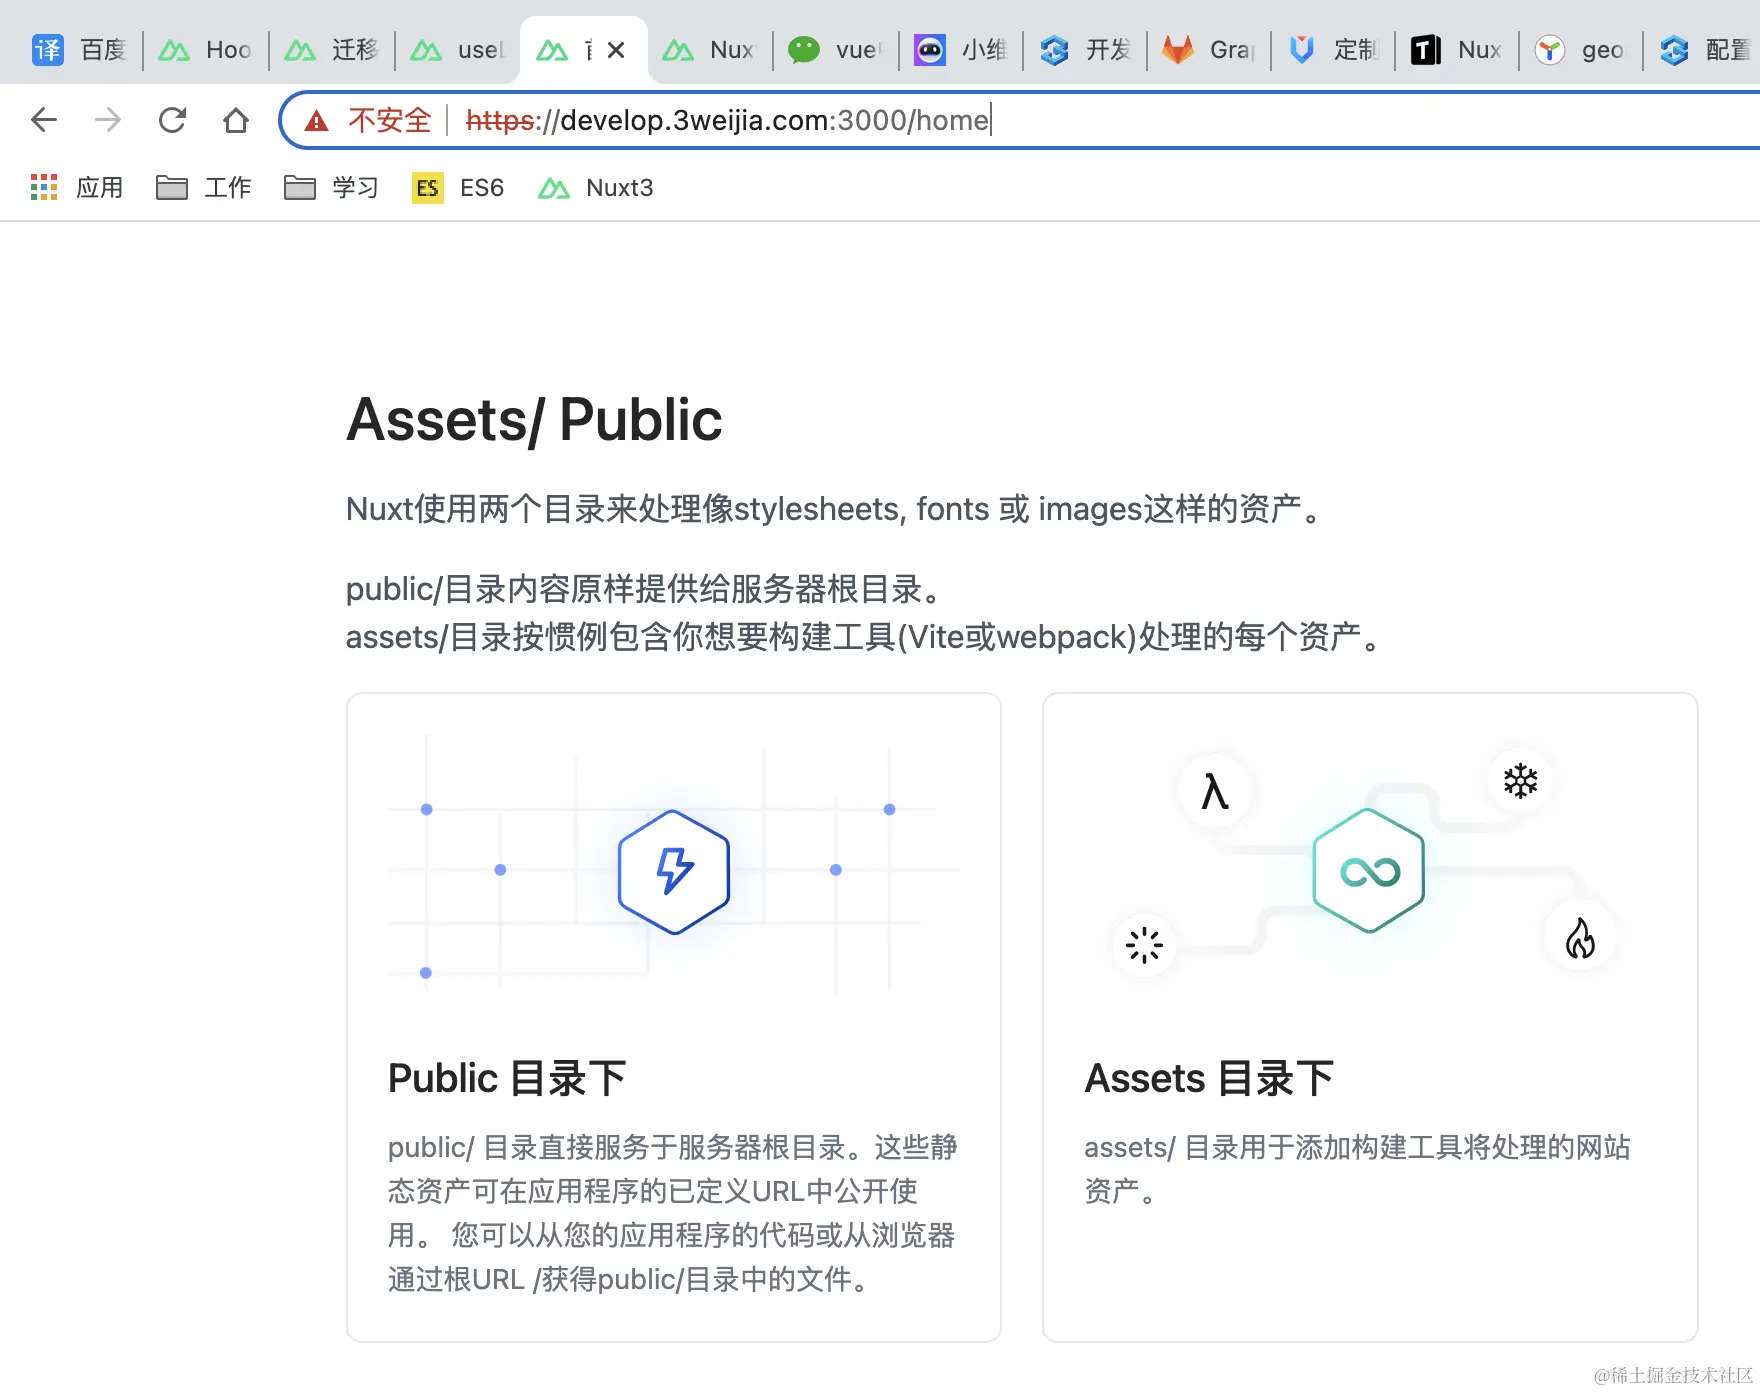Switch to the Gra GitLab tab
Screen dimensions: 1760x1392
1208,50
